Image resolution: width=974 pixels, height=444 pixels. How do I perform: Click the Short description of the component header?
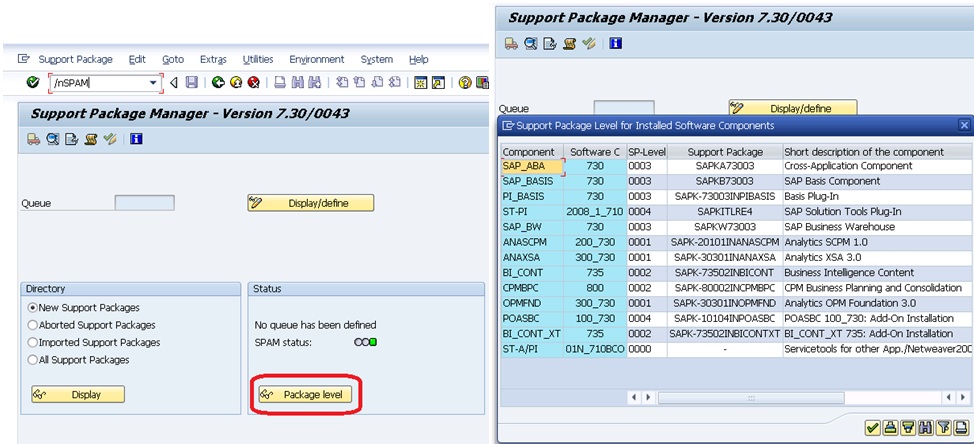877,152
